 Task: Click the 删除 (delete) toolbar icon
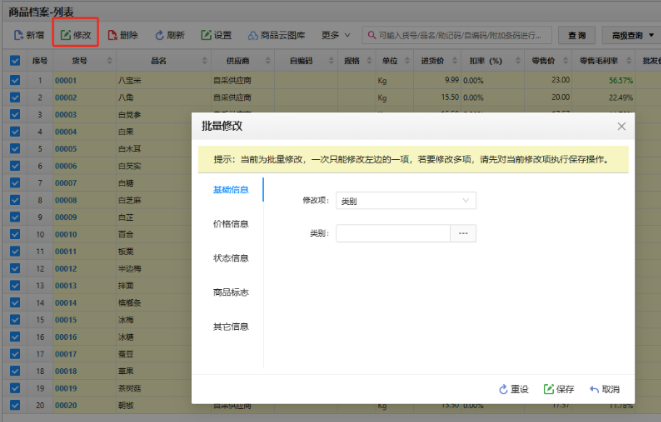tap(112, 35)
